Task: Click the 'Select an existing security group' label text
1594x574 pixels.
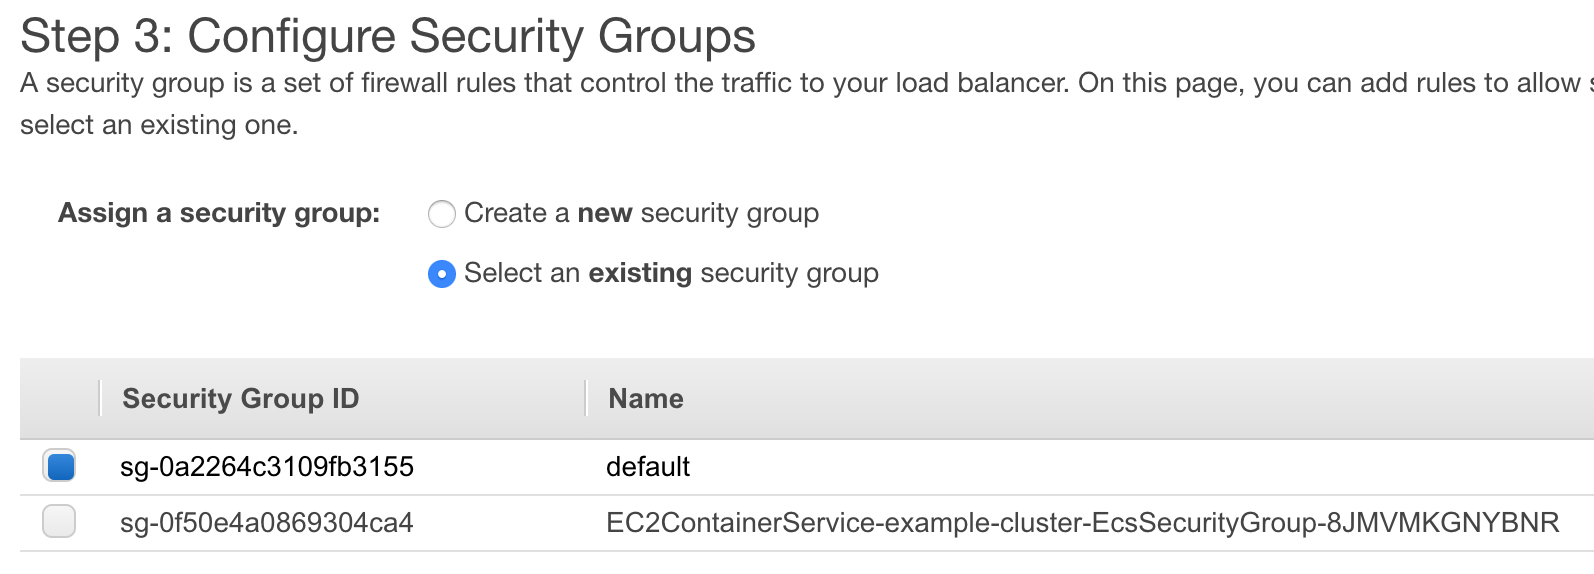Action: coord(671,273)
